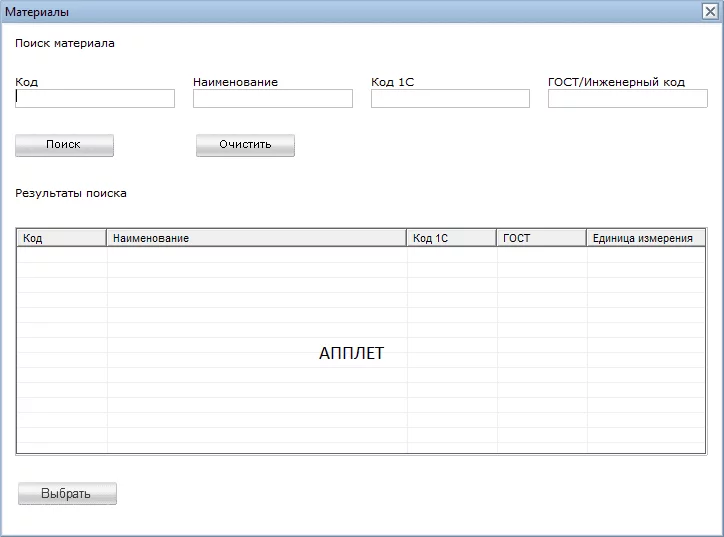Click into the Наименование search text box
This screenshot has width=724, height=537.
coord(273,98)
